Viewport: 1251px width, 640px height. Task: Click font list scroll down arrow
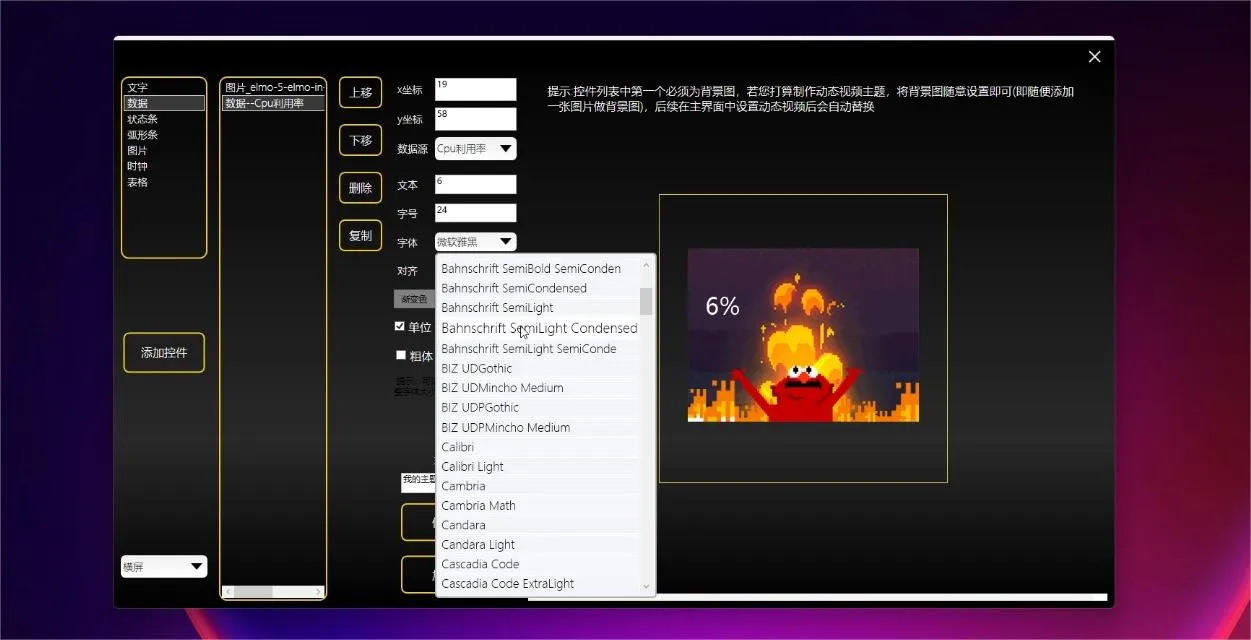[646, 587]
